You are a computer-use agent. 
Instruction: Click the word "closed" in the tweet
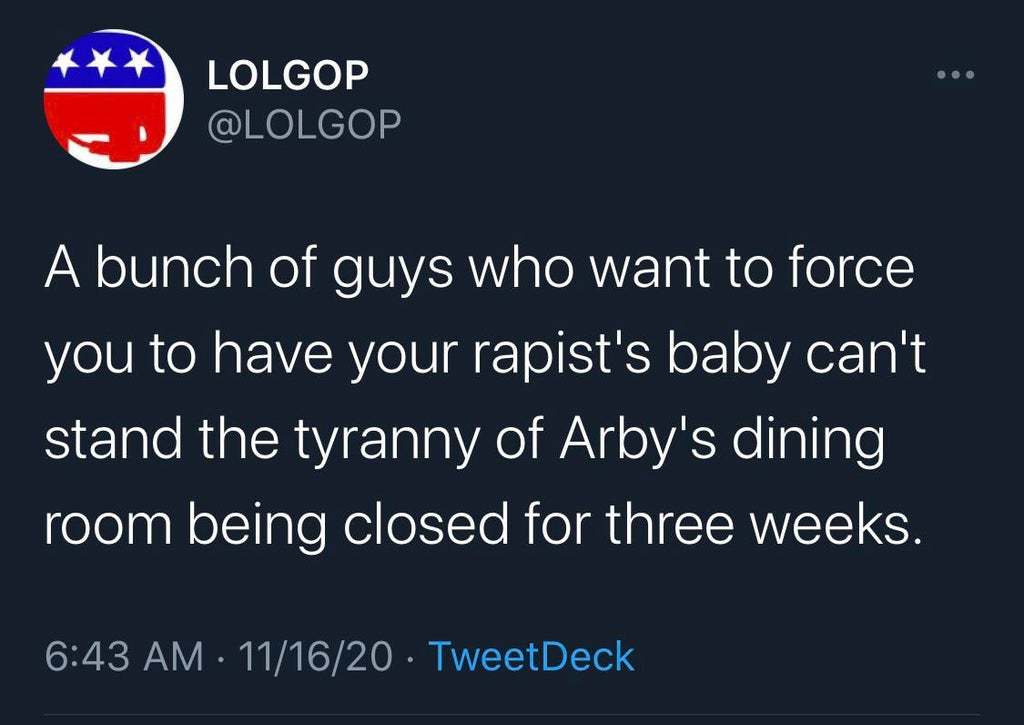(426, 524)
